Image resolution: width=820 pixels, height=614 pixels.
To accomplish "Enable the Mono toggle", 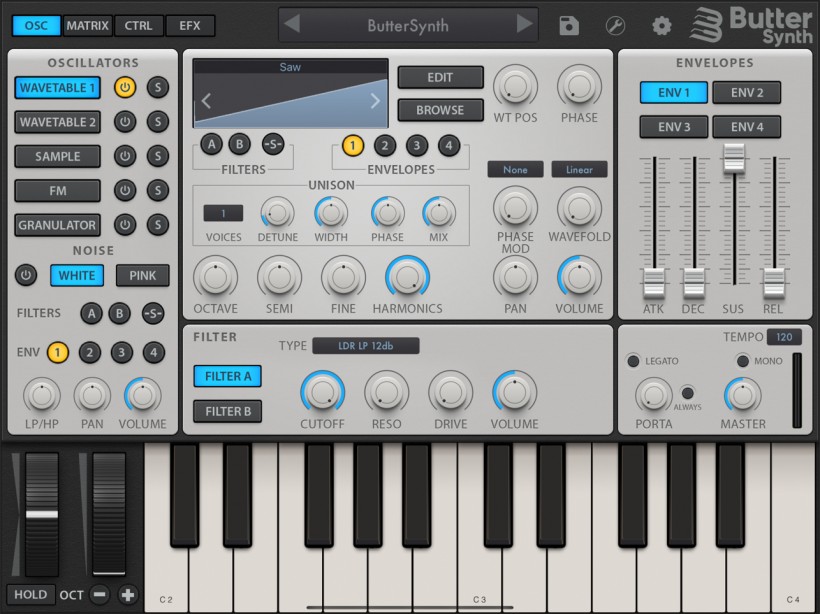I will 743,361.
